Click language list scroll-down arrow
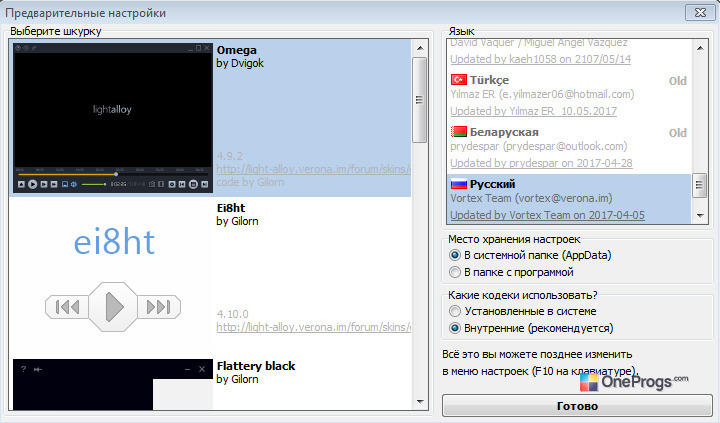Screen dimensions: 720x423 point(700,215)
